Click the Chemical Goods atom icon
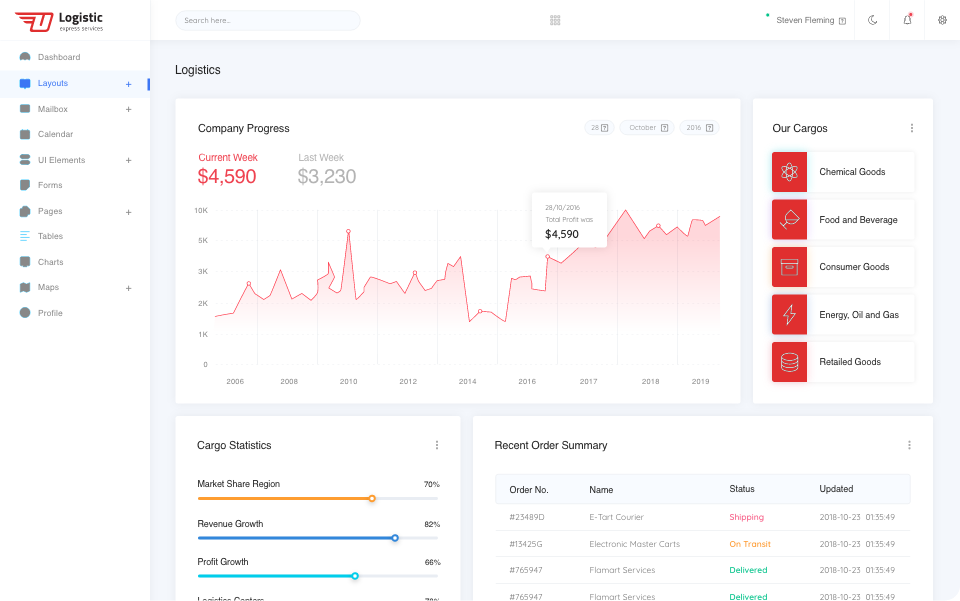The height and width of the screenshot is (601, 960). pos(789,172)
